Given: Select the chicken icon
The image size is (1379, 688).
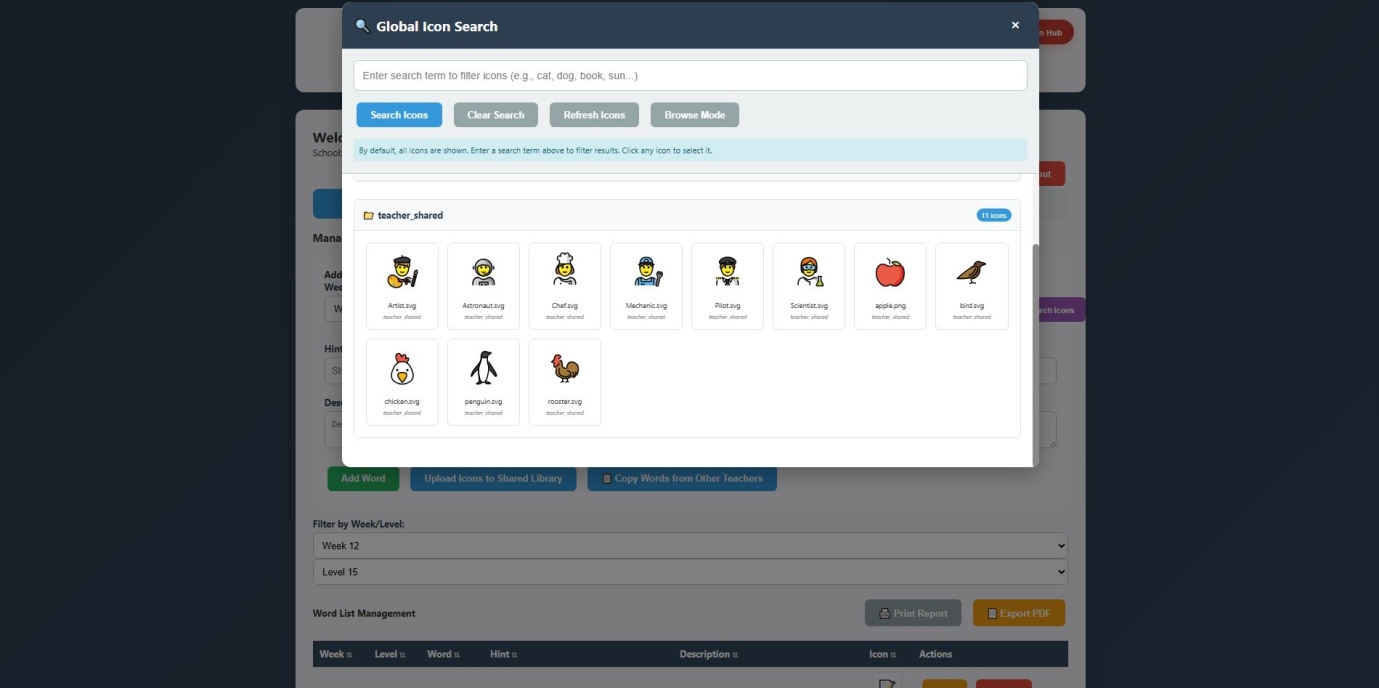Looking at the screenshot, I should [x=402, y=380].
